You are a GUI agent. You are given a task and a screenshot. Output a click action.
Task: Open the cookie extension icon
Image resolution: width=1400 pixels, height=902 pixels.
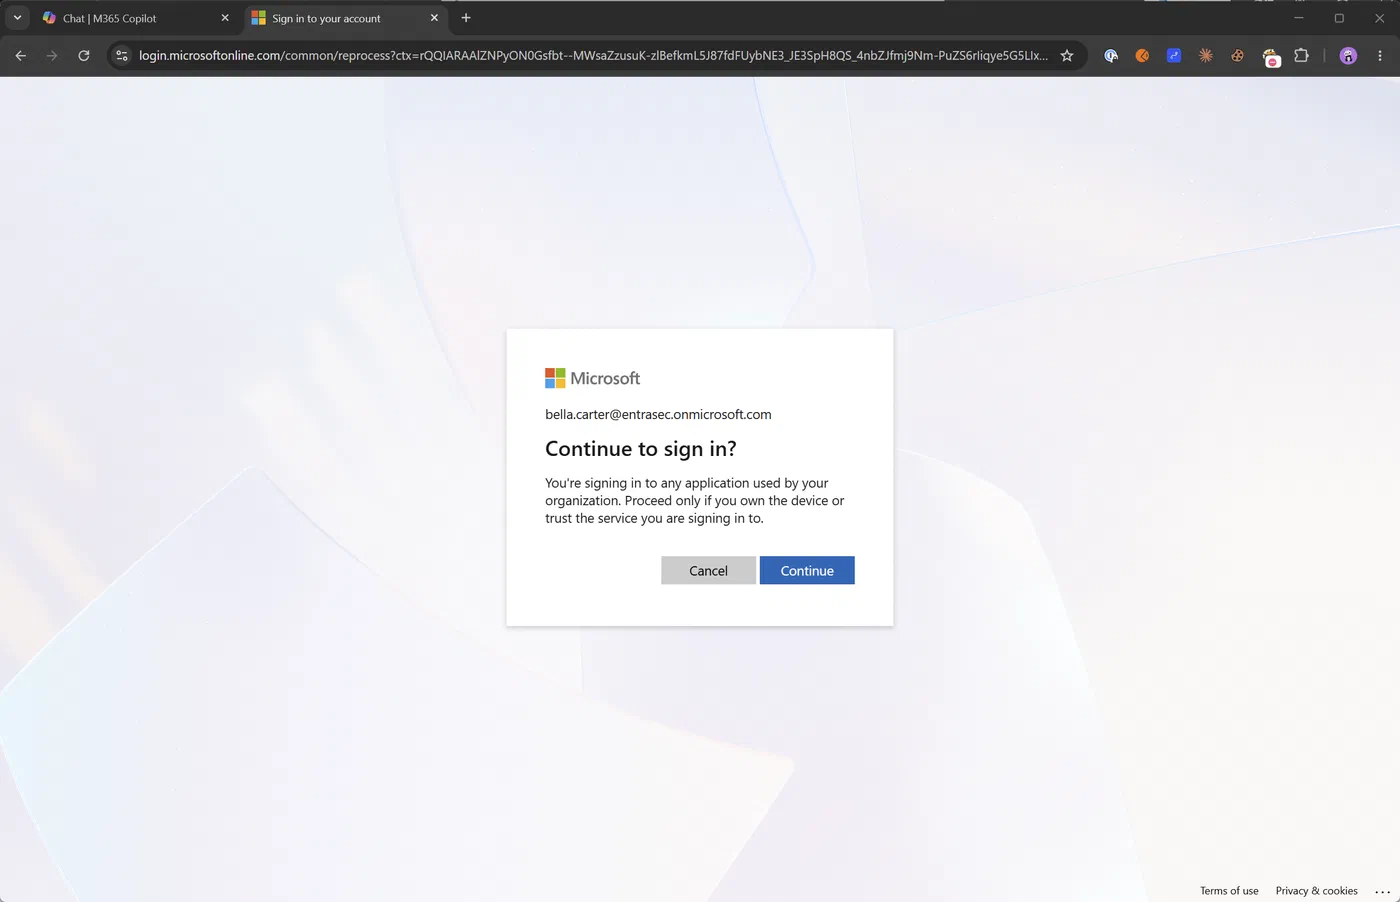pyautogui.click(x=1238, y=56)
